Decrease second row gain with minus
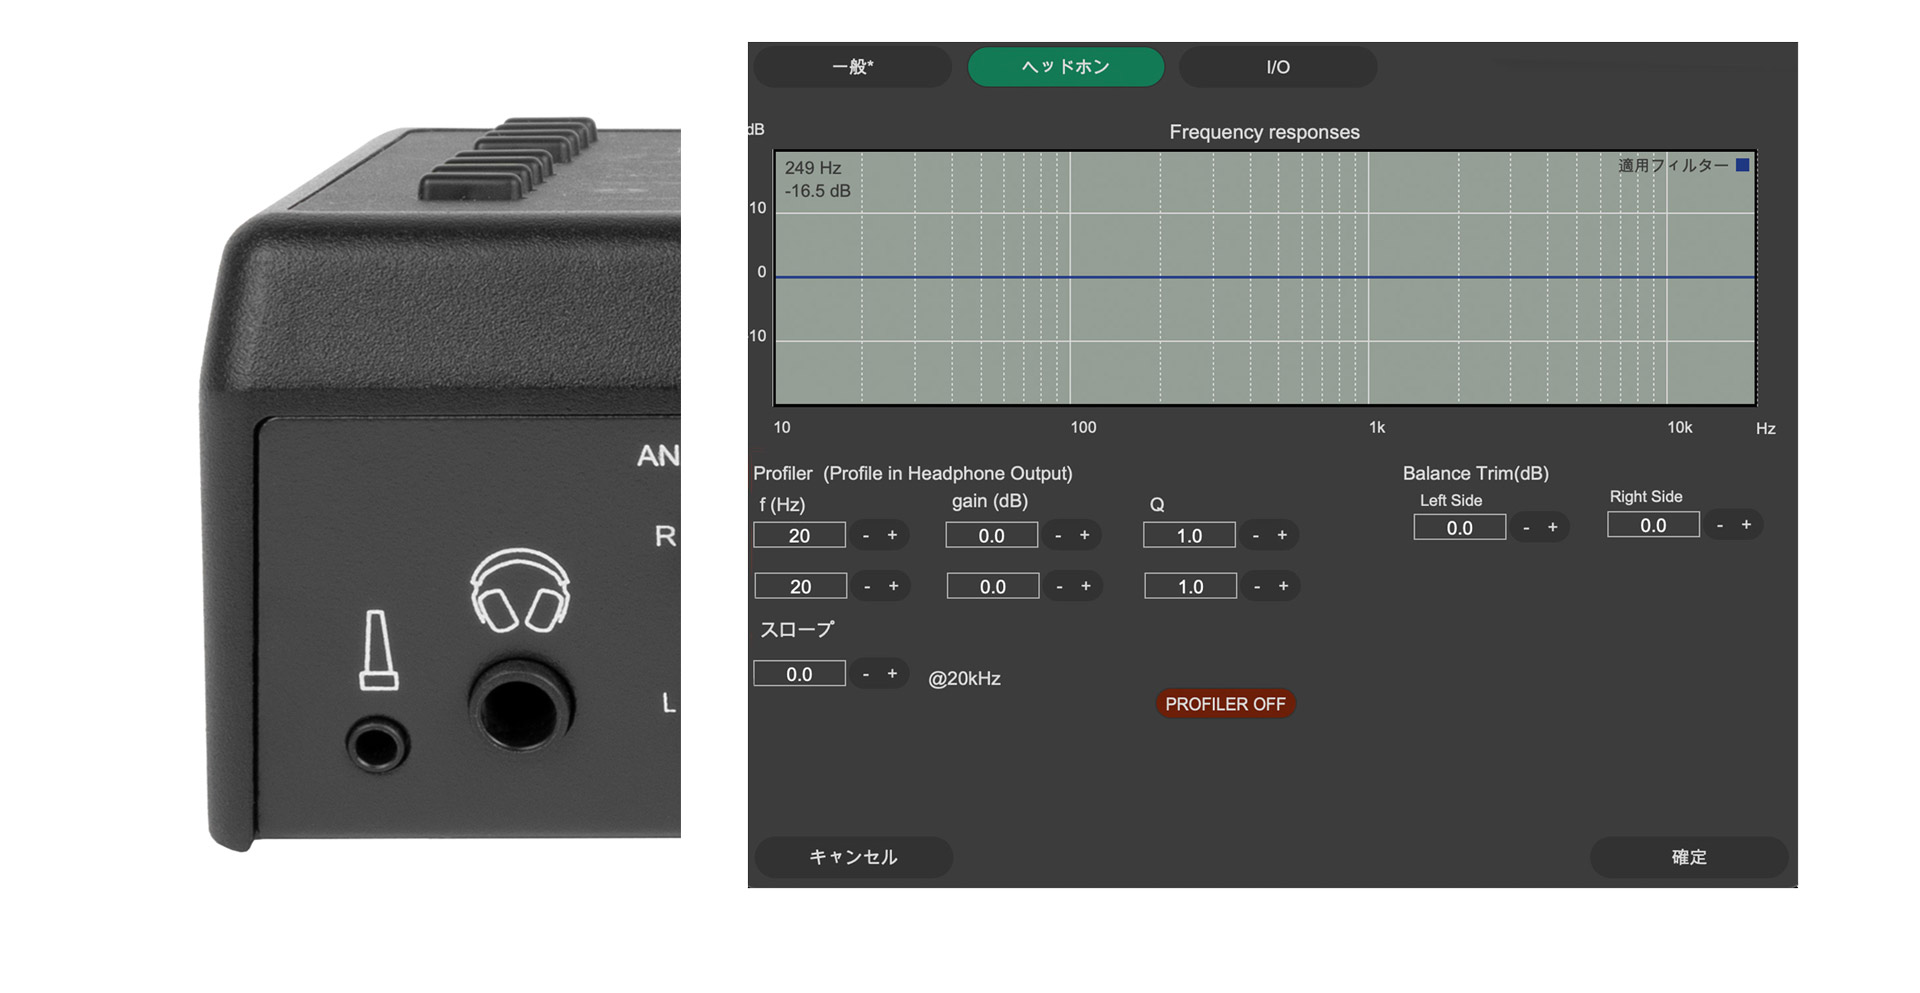 (1059, 586)
